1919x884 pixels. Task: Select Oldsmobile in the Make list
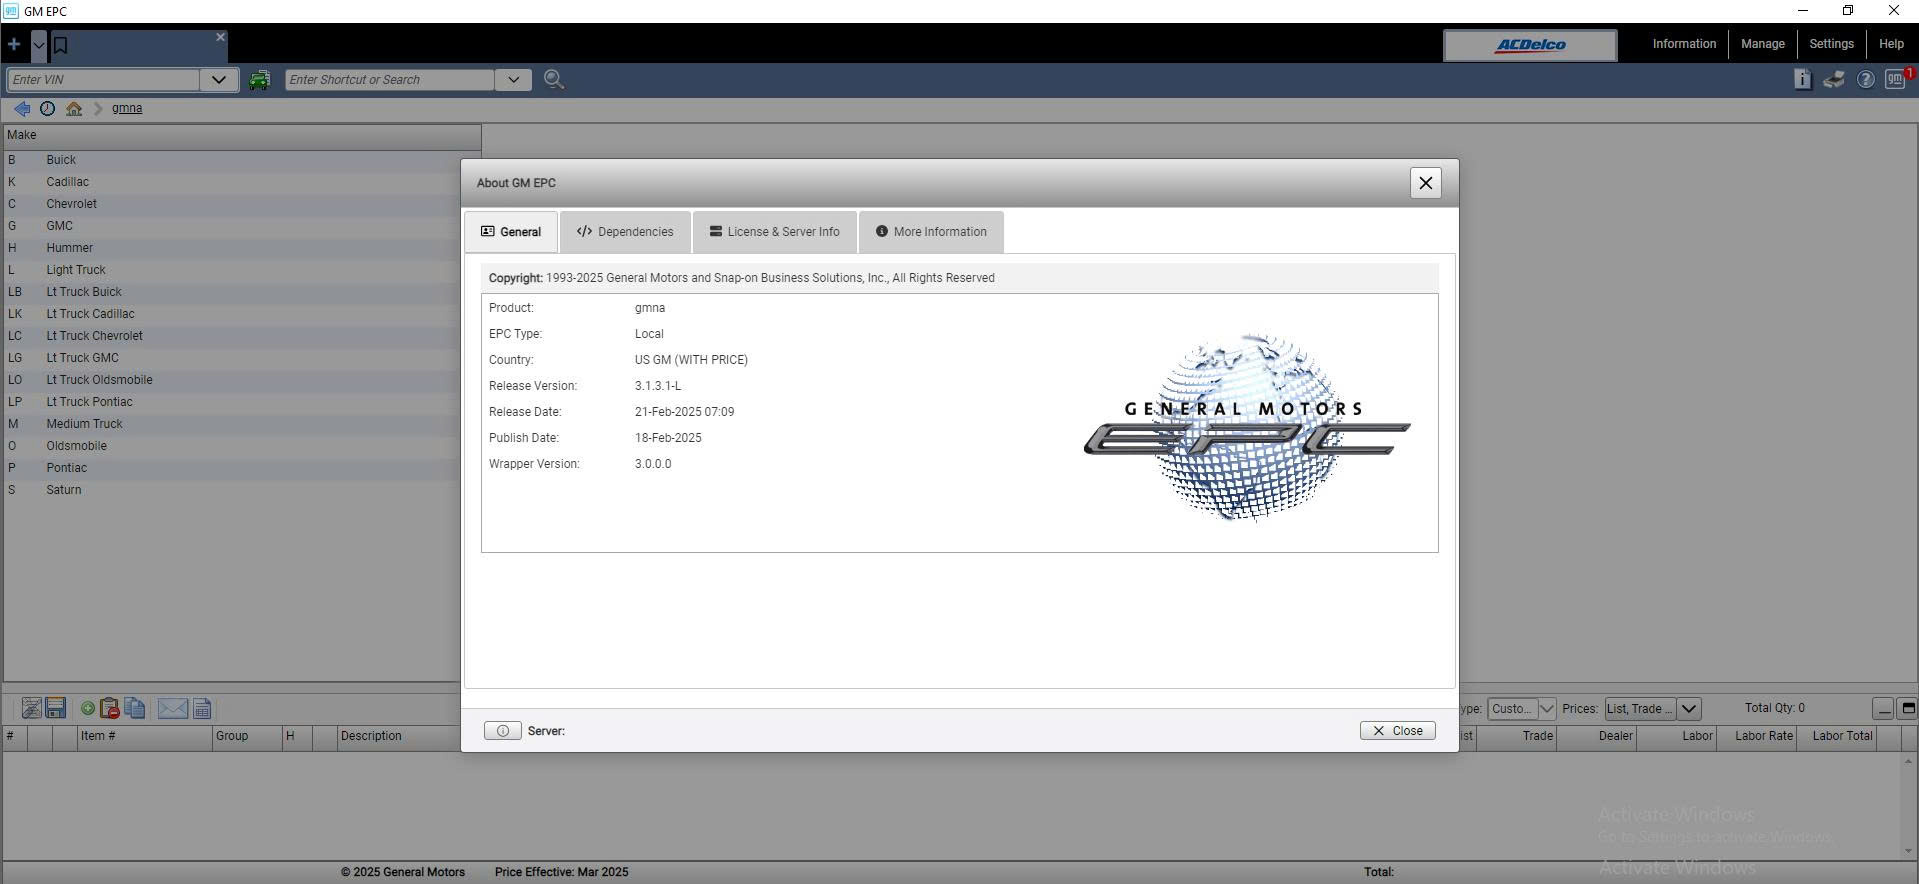232,446
